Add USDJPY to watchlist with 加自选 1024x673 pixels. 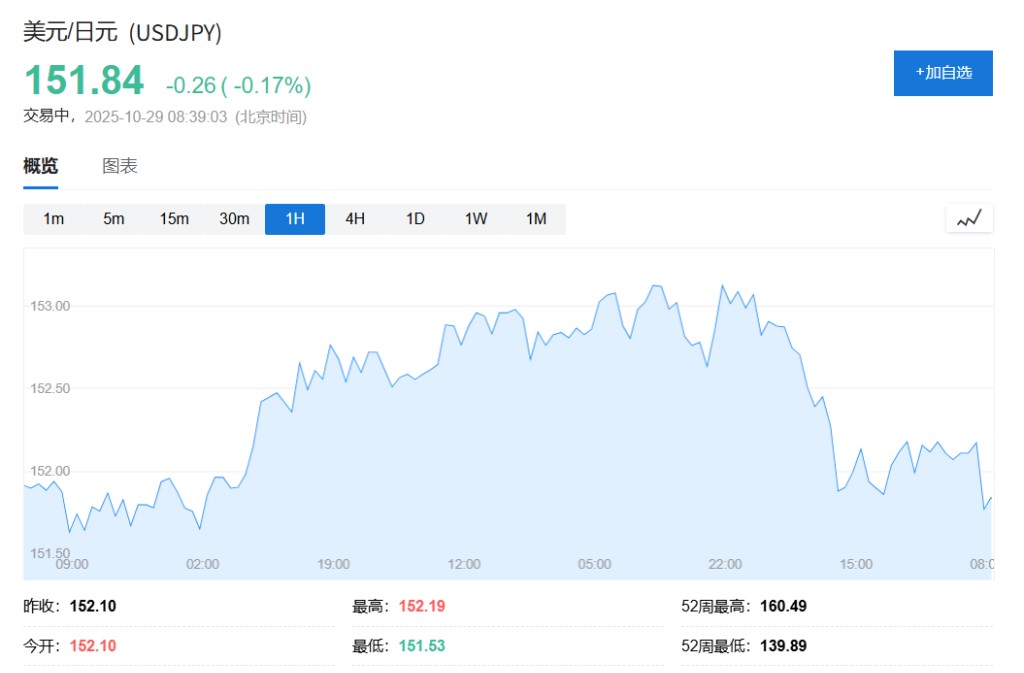tap(942, 73)
